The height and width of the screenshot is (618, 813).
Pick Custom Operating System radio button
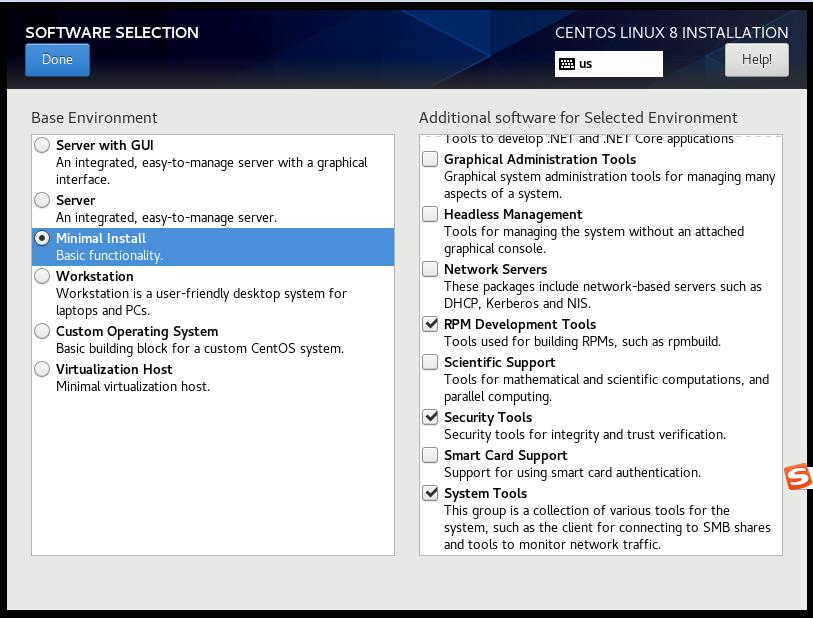click(x=42, y=332)
